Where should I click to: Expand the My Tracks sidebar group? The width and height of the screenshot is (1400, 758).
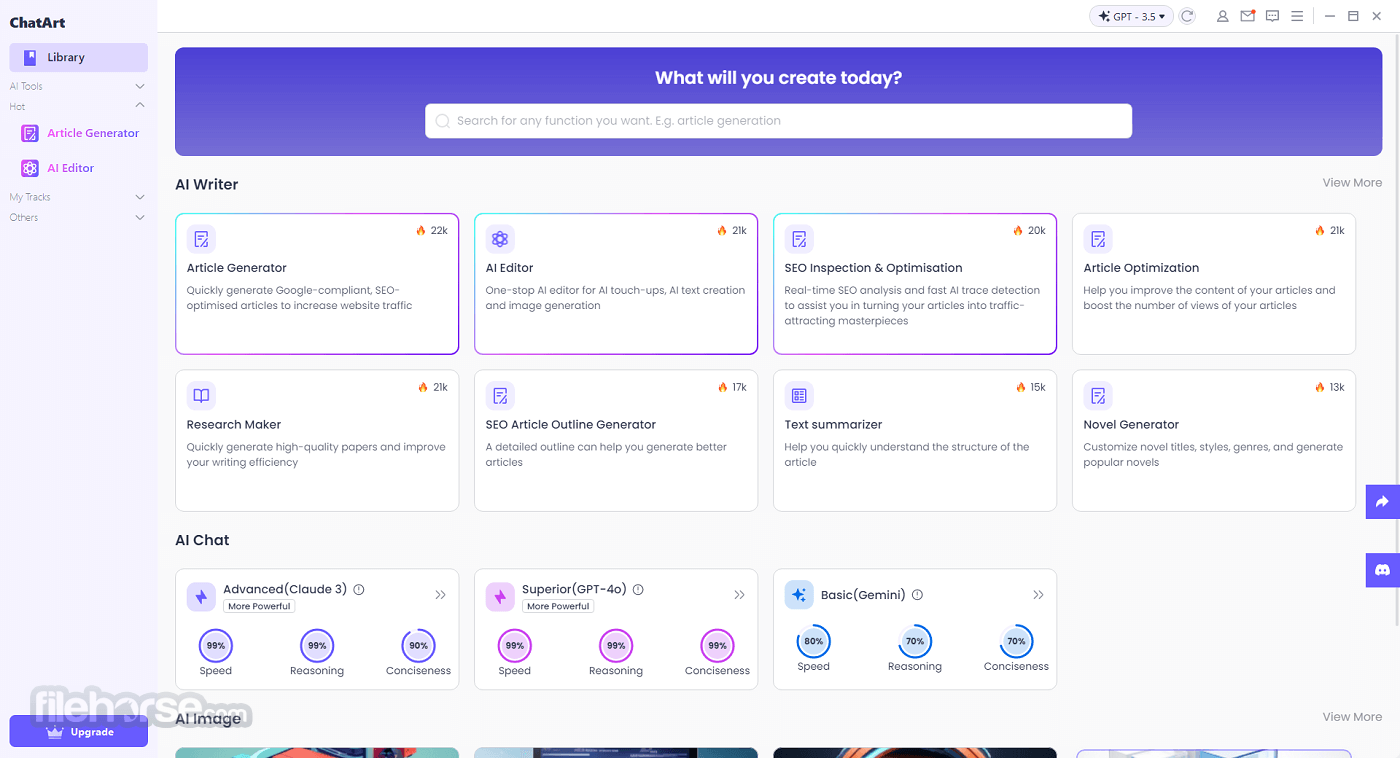coord(78,197)
